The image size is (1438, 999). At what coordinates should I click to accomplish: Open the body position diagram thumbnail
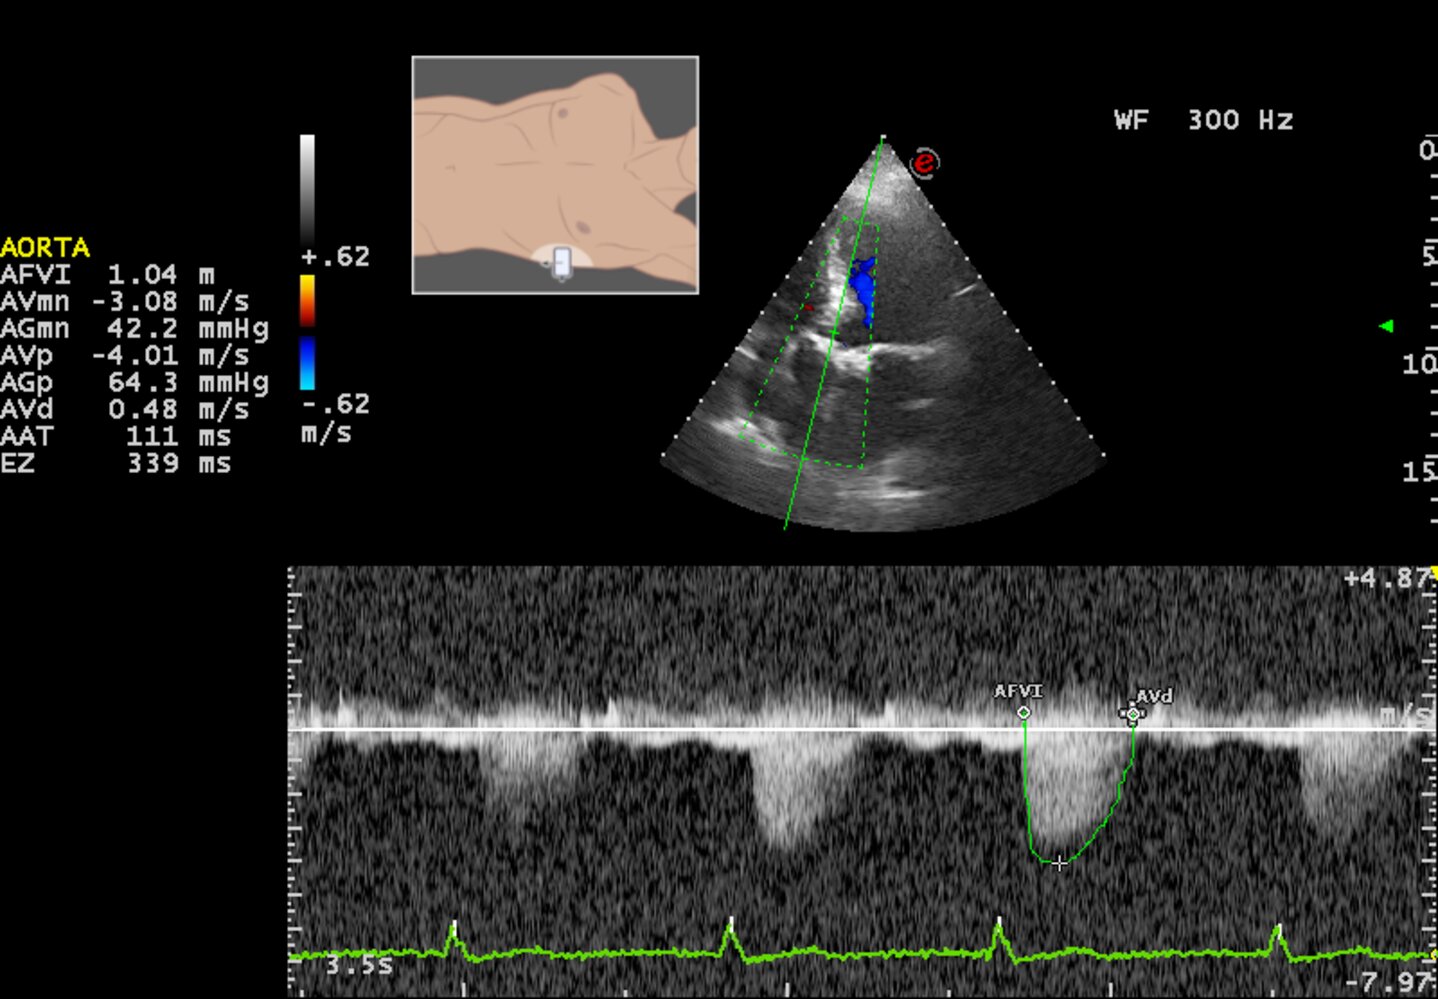click(555, 175)
